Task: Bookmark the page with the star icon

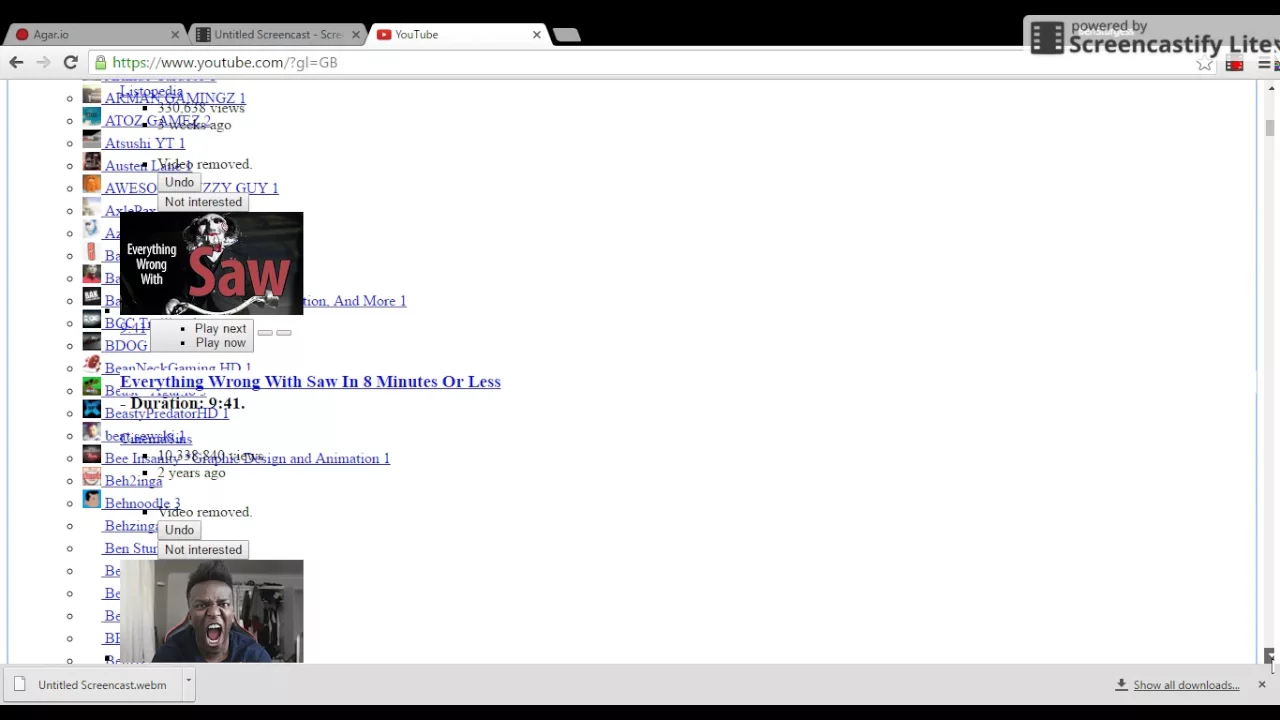Action: [1205, 64]
